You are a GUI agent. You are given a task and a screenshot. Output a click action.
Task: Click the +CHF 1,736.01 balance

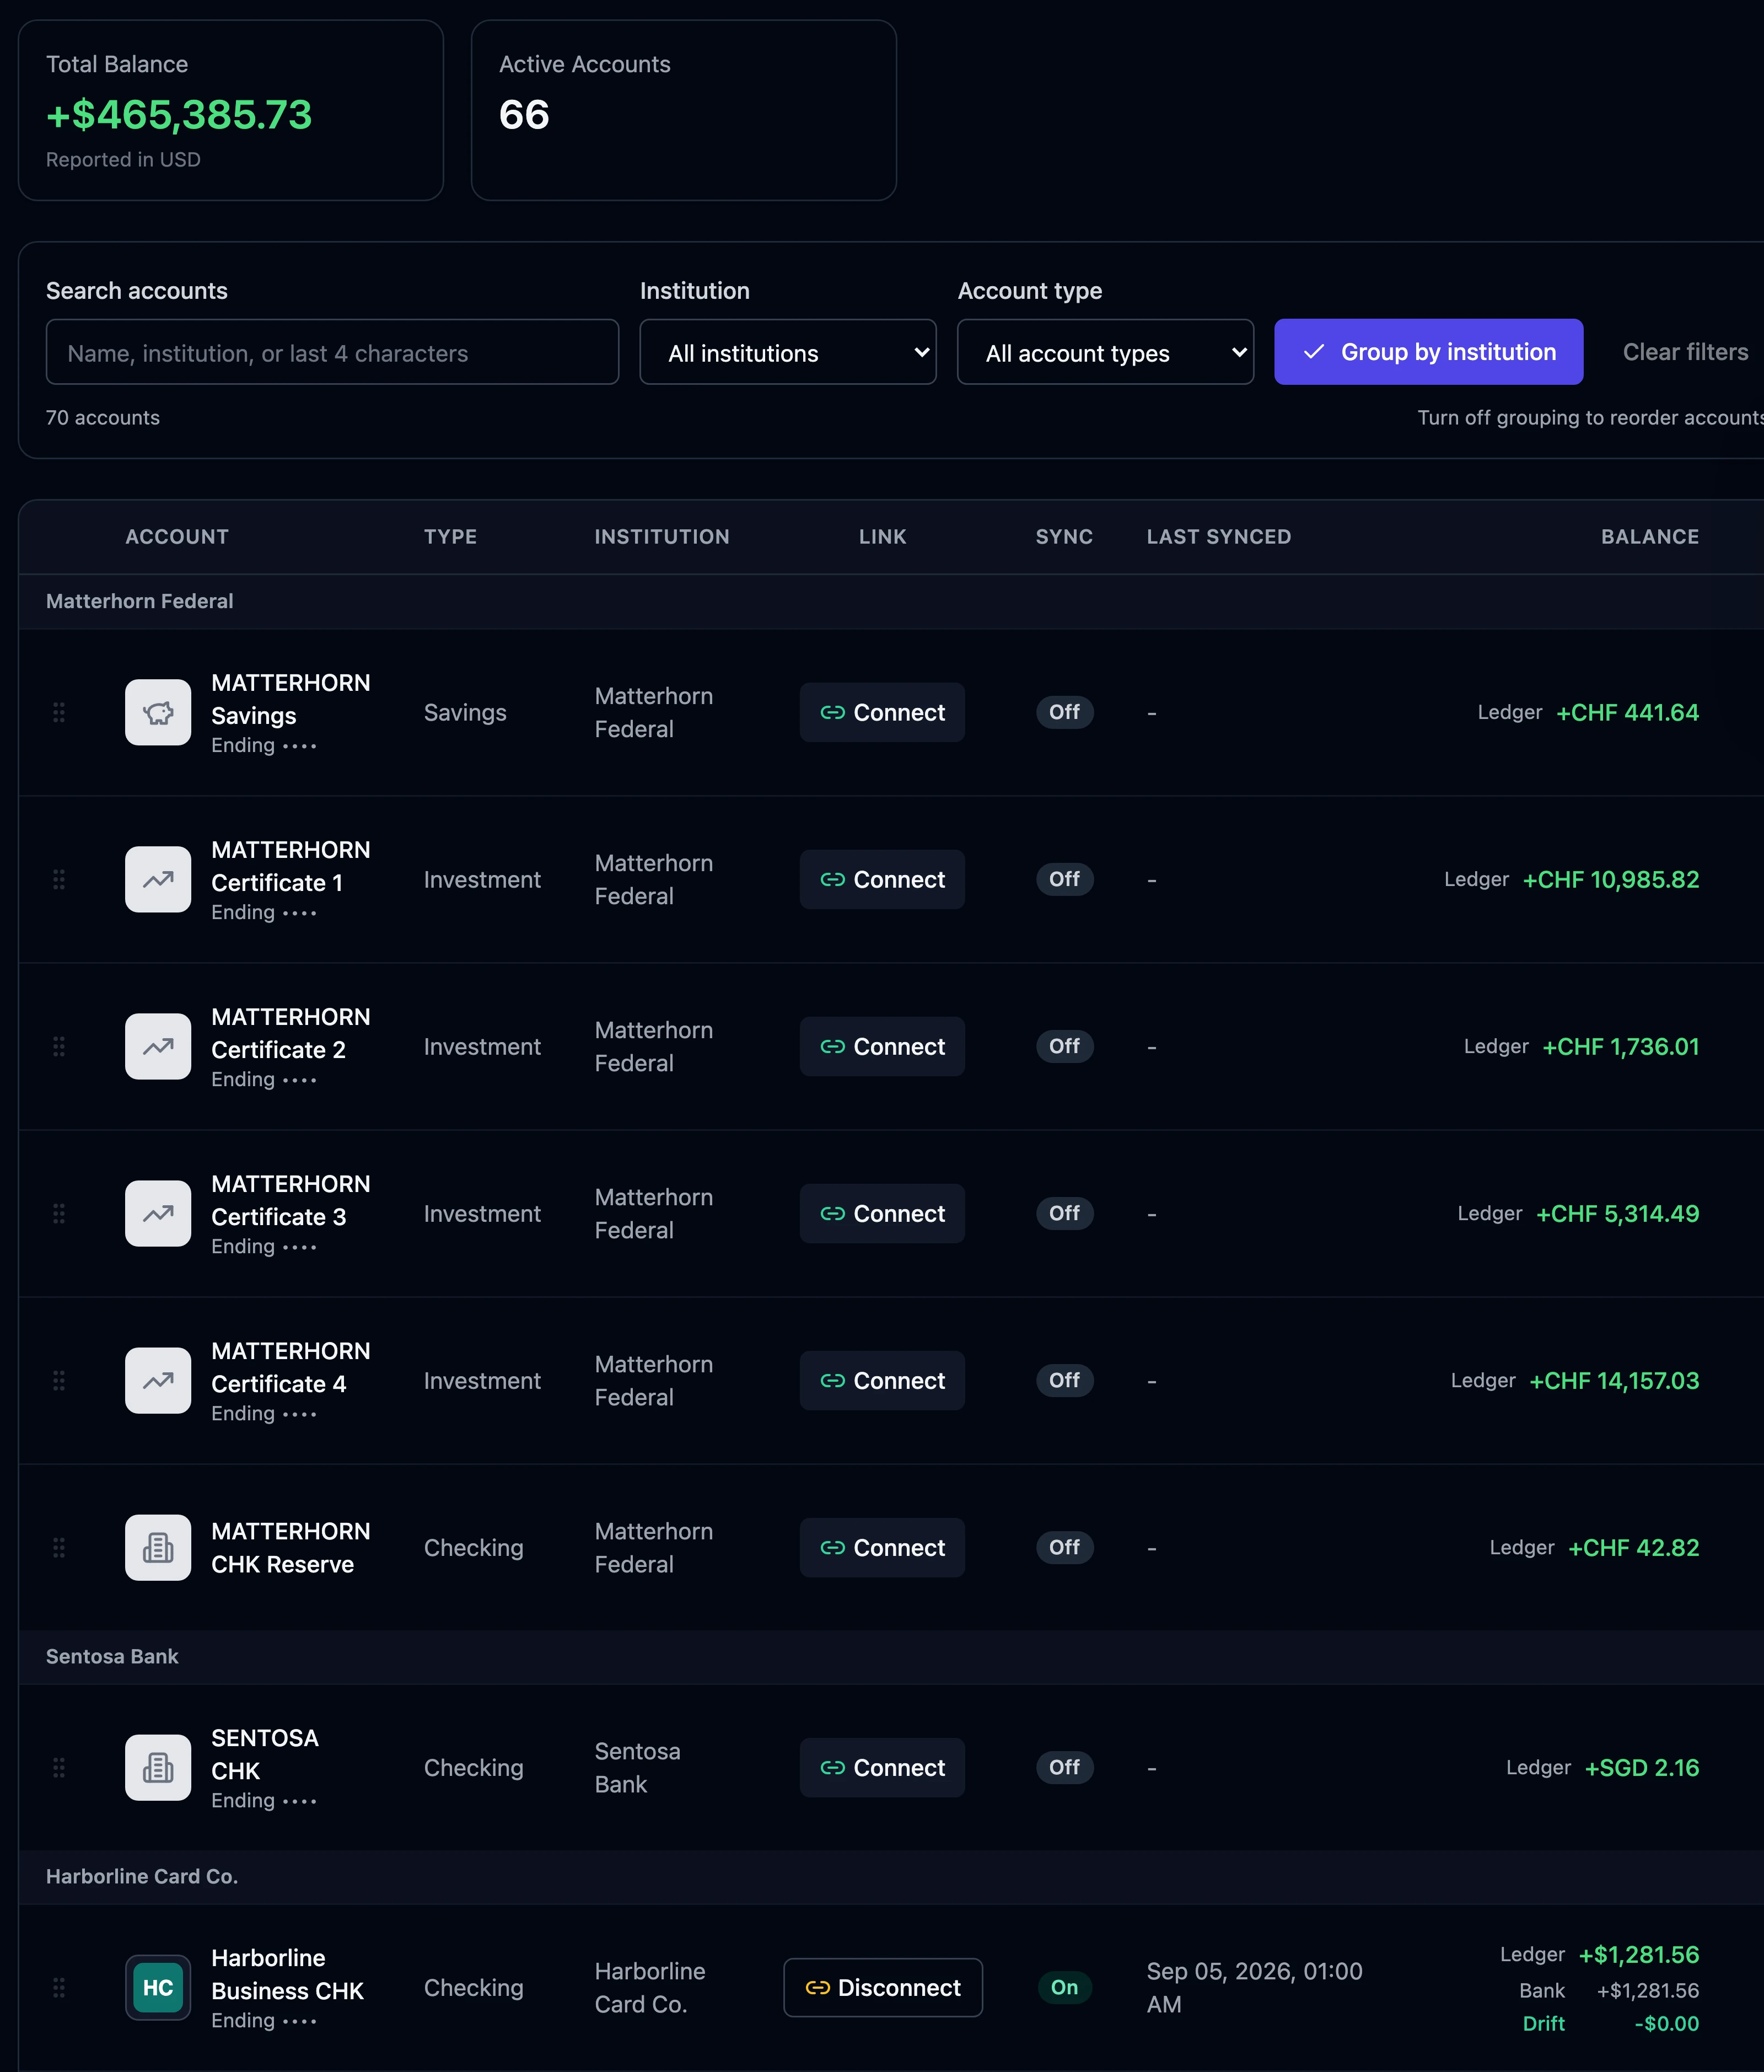click(1620, 1046)
